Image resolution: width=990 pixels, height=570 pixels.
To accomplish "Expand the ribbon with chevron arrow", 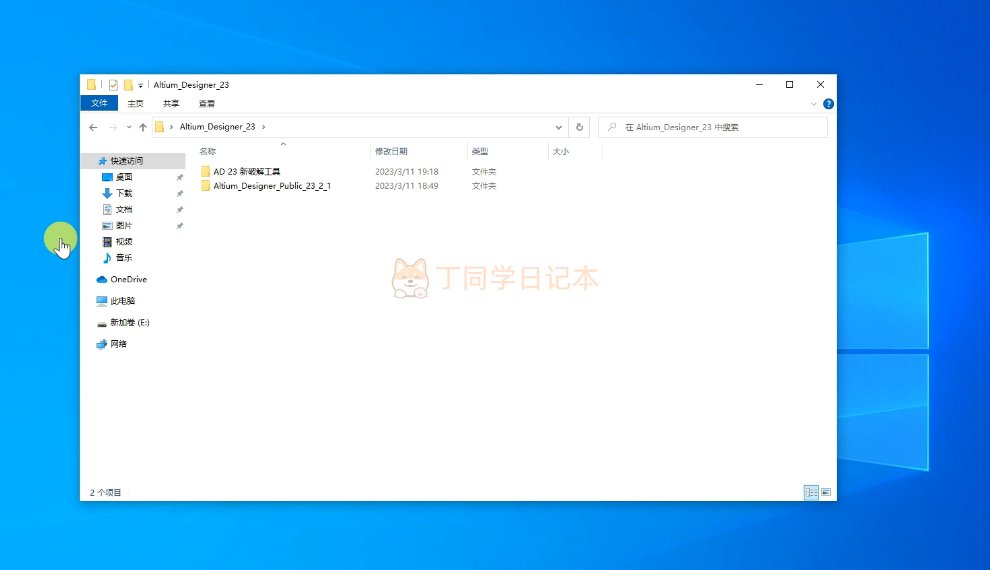I will click(813, 104).
